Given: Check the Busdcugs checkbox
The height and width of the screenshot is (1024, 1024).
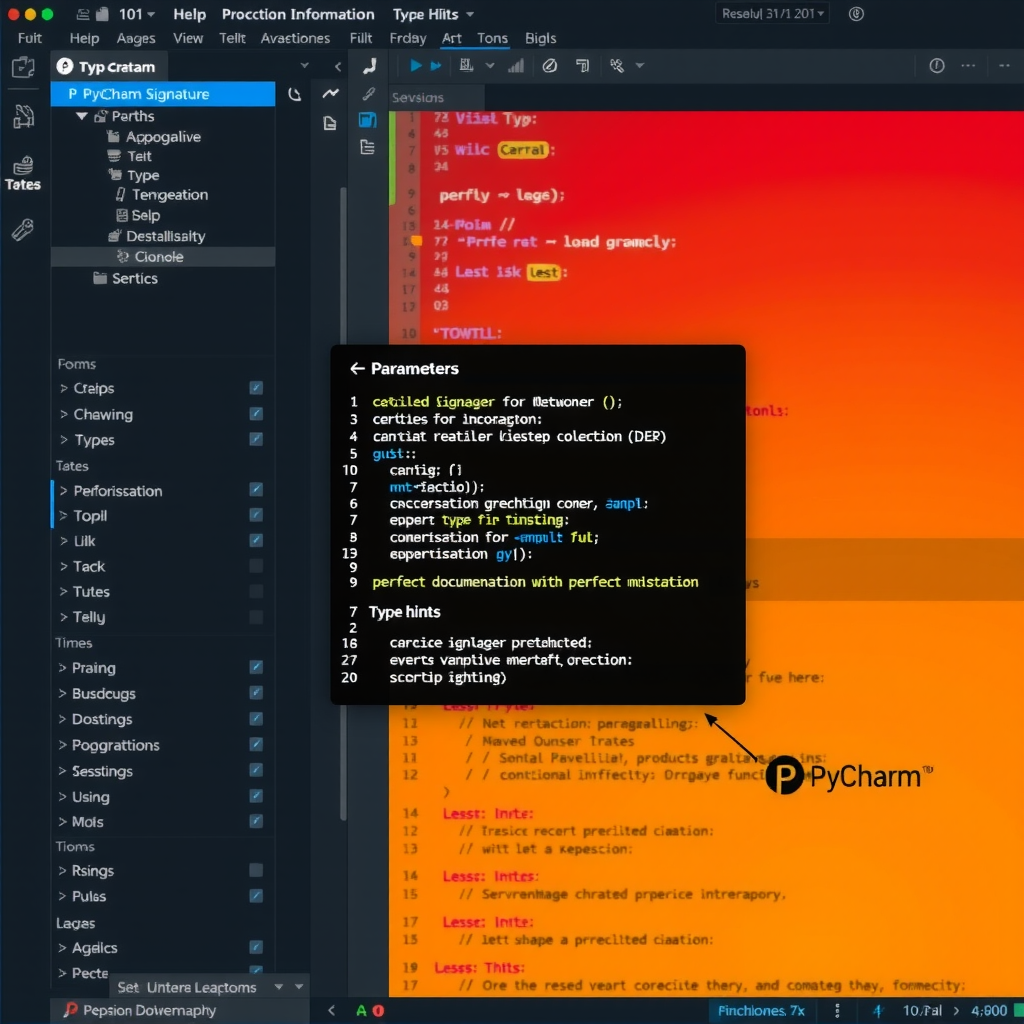Looking at the screenshot, I should 256,693.
